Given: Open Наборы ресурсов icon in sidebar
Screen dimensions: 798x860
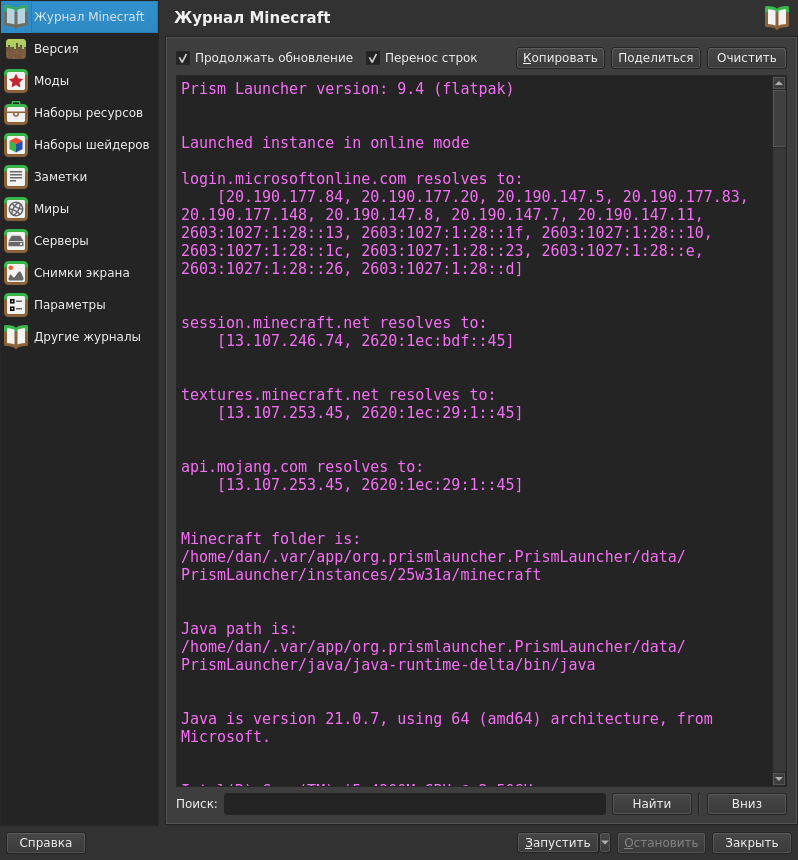Looking at the screenshot, I should 16,113.
